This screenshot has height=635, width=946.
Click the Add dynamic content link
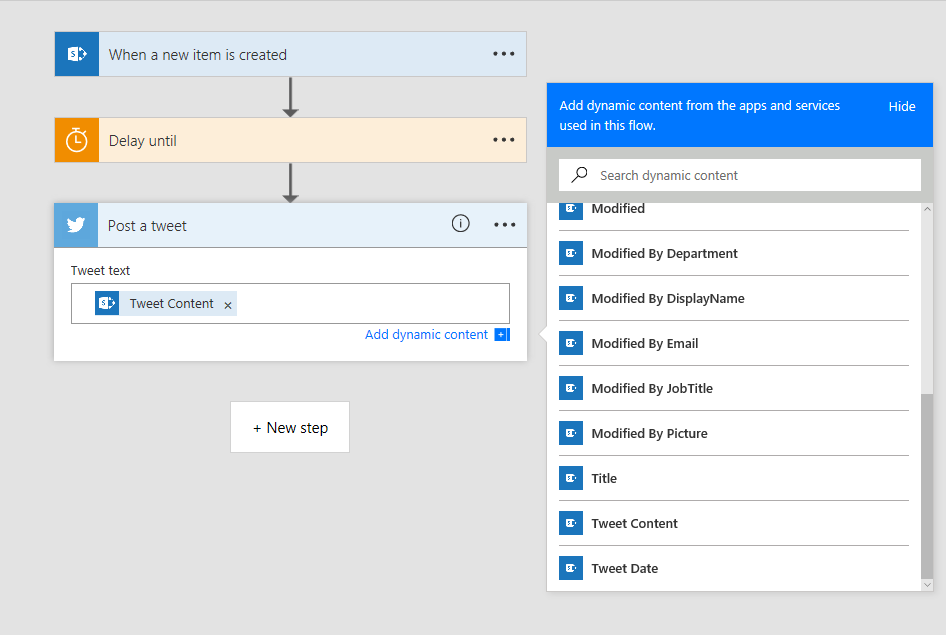click(x=426, y=335)
